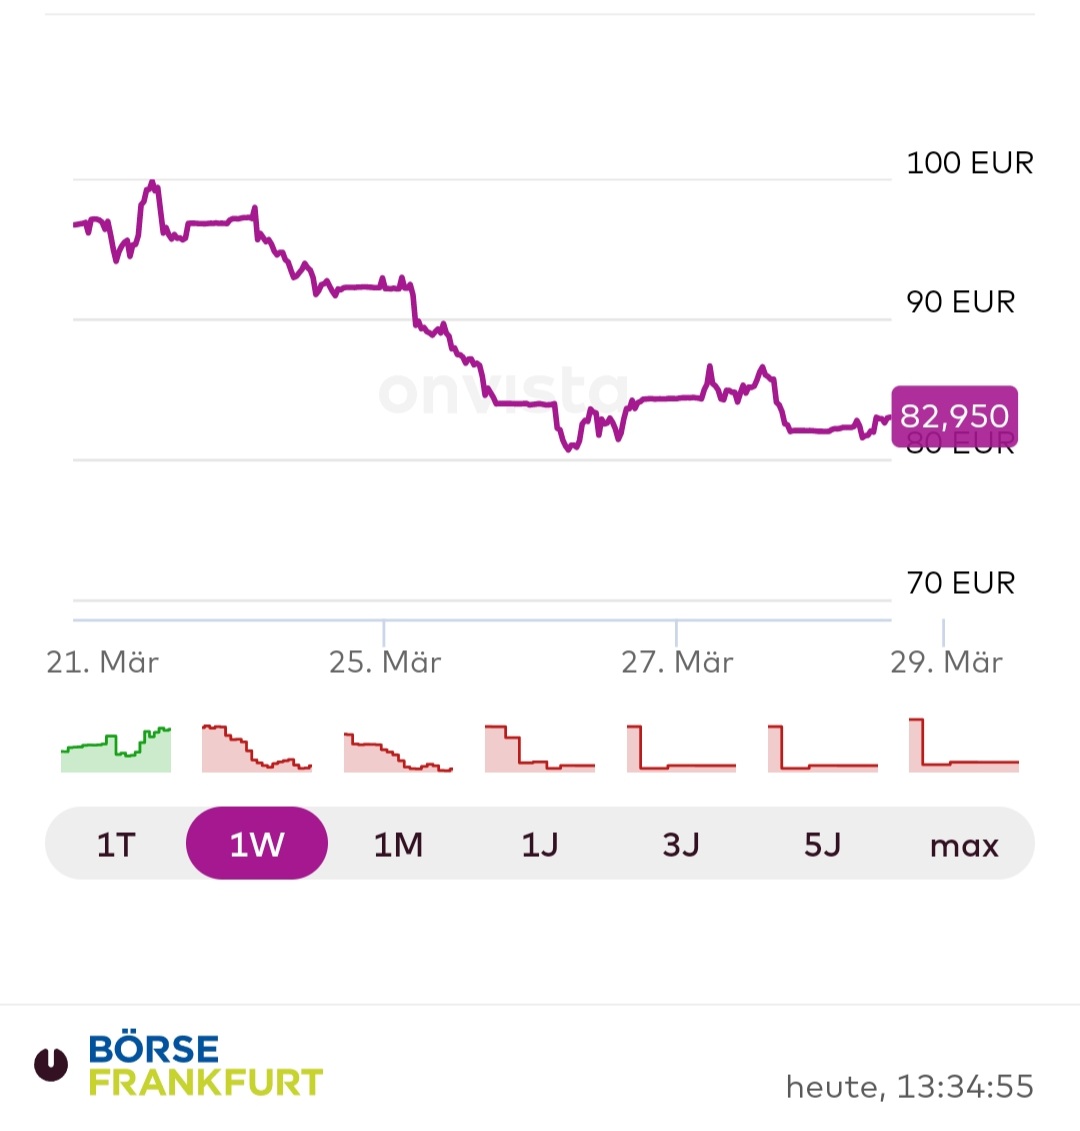The height and width of the screenshot is (1131, 1080).
Task: Tap the 5-year sparkline thumbnail
Action: pyautogui.click(x=823, y=749)
